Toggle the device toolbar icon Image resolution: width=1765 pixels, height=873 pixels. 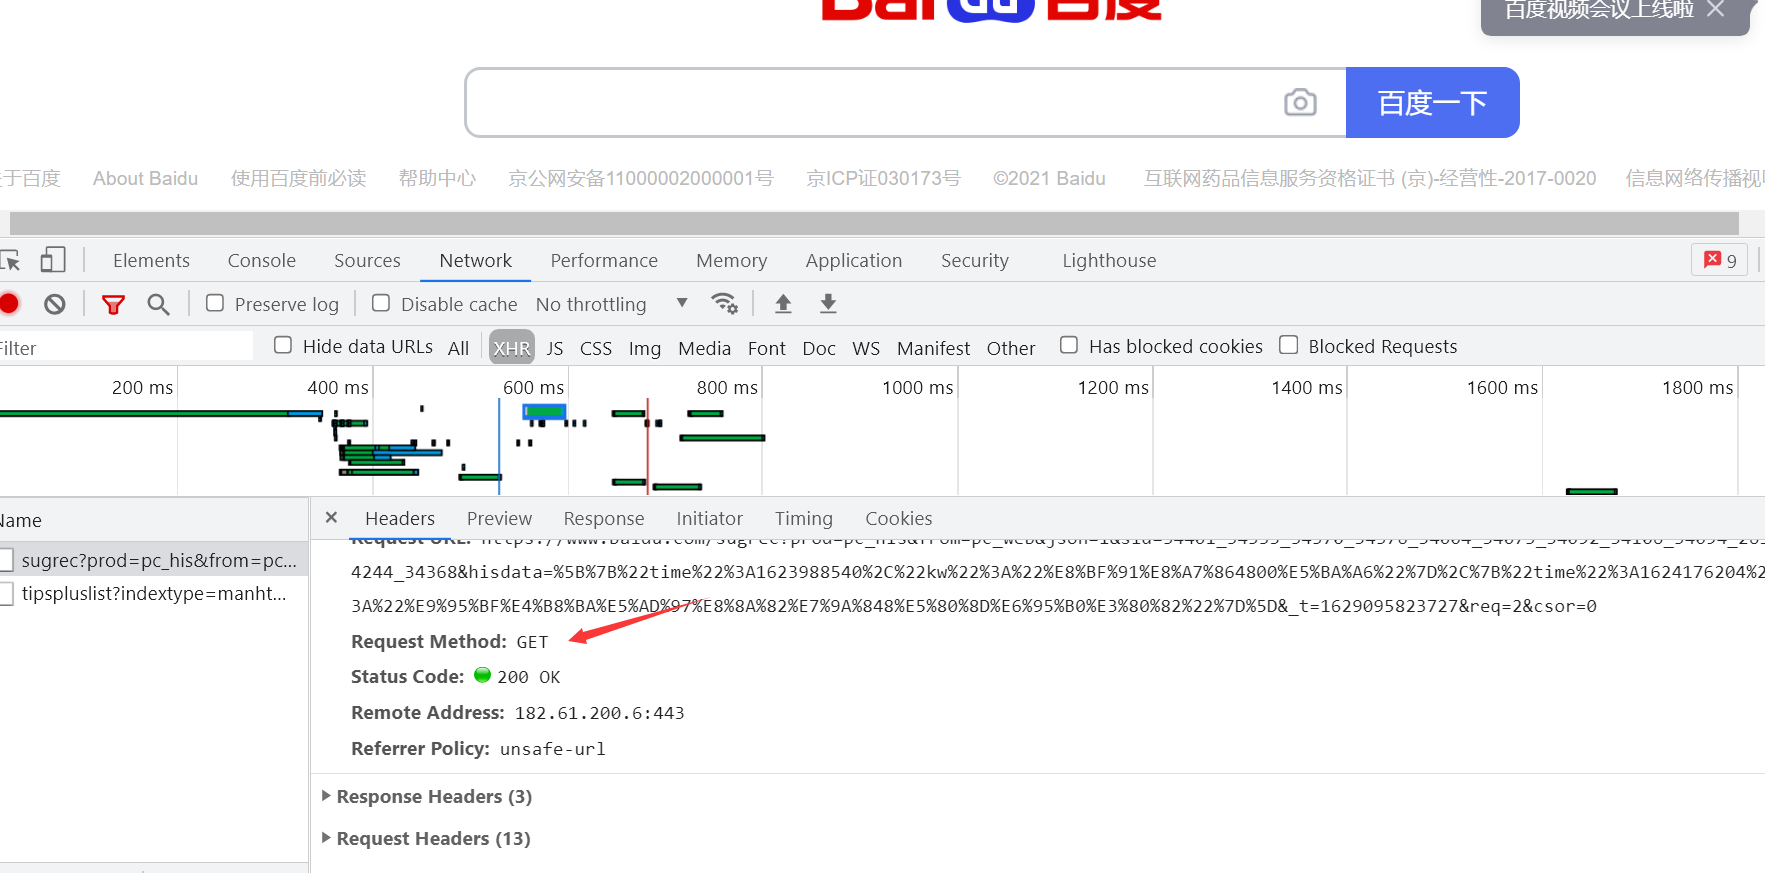53,260
